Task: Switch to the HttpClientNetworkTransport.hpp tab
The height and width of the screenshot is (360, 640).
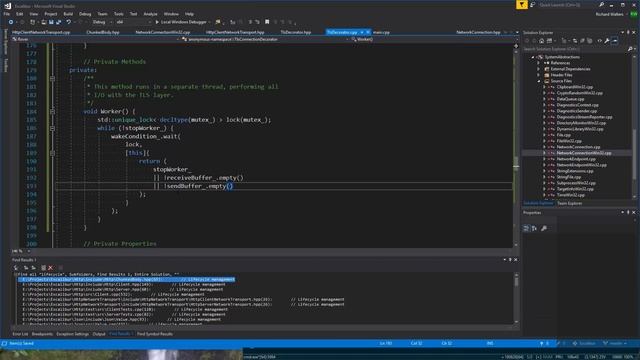Action: 235,32
